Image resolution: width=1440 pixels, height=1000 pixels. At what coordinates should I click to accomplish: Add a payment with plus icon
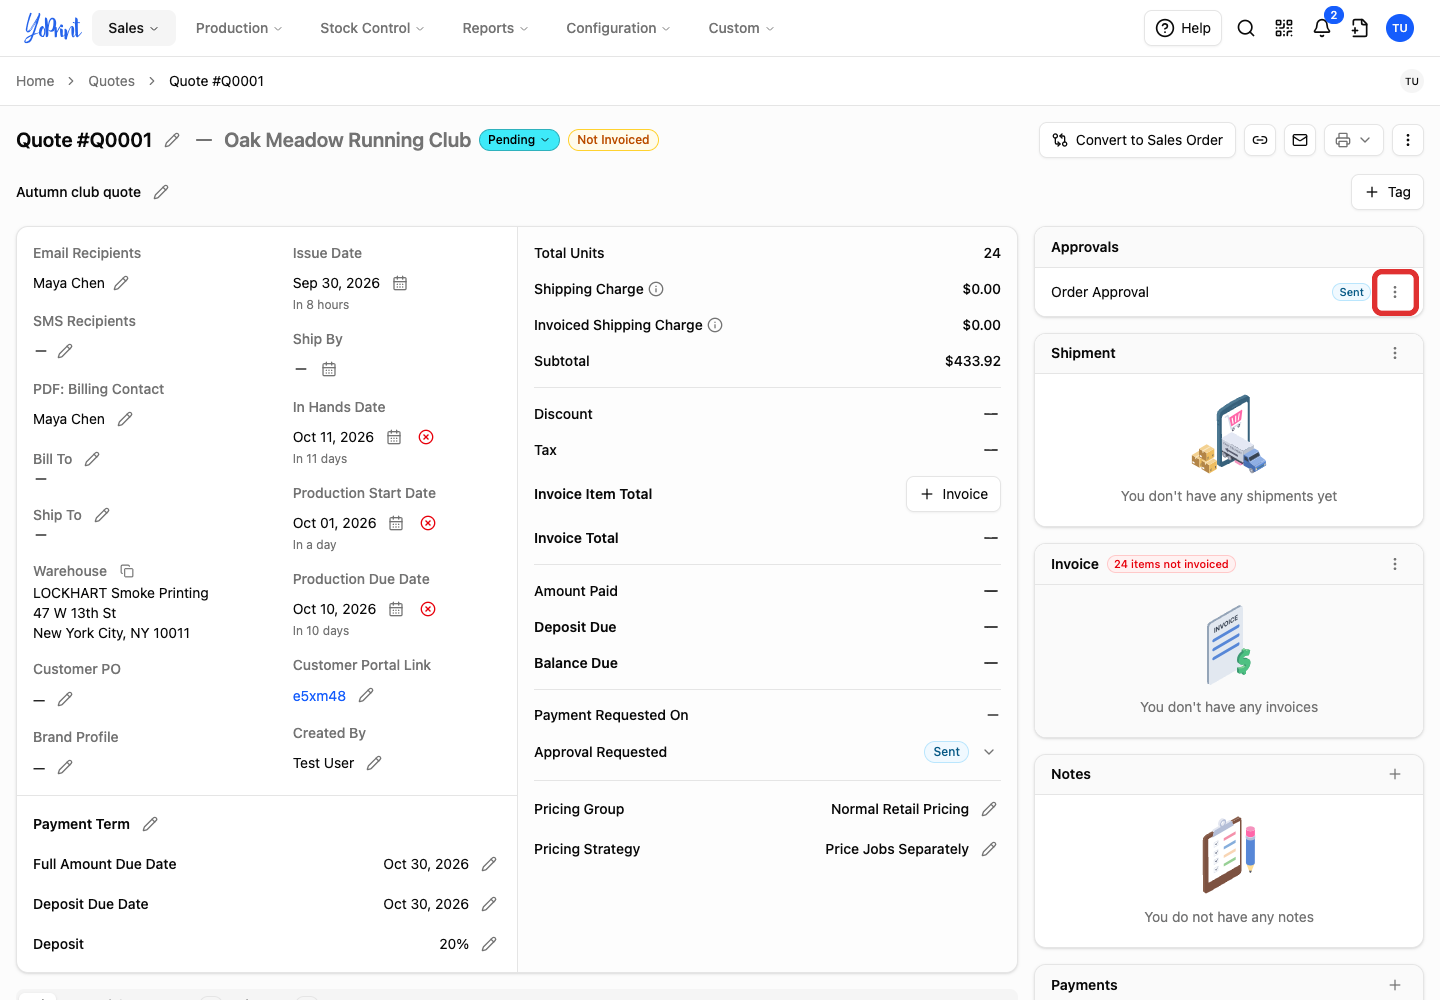coord(1395,985)
